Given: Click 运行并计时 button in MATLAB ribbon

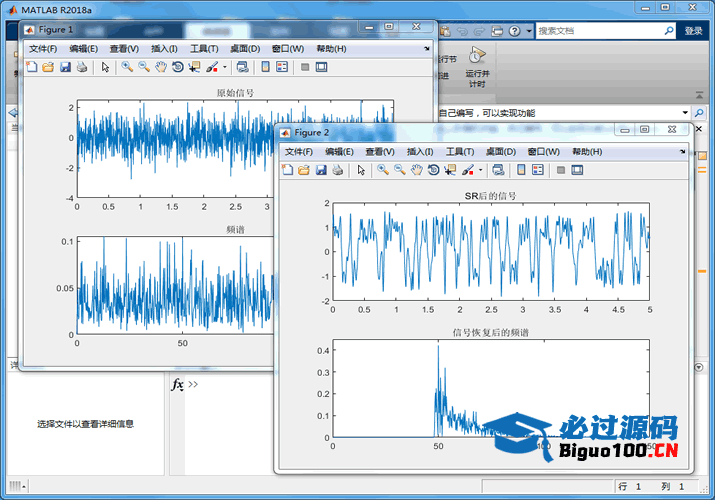Looking at the screenshot, I should (x=477, y=67).
